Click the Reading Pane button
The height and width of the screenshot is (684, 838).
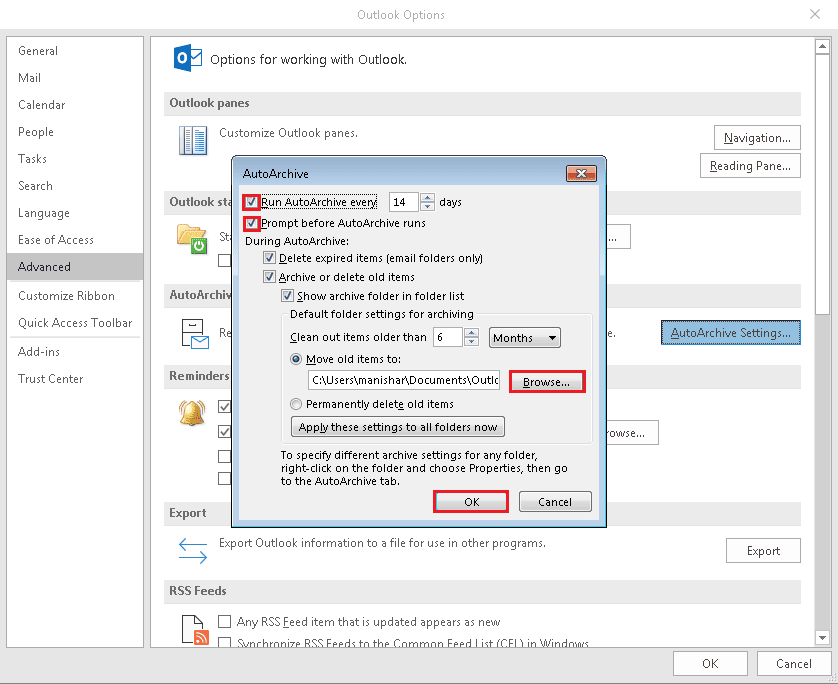tap(750, 166)
